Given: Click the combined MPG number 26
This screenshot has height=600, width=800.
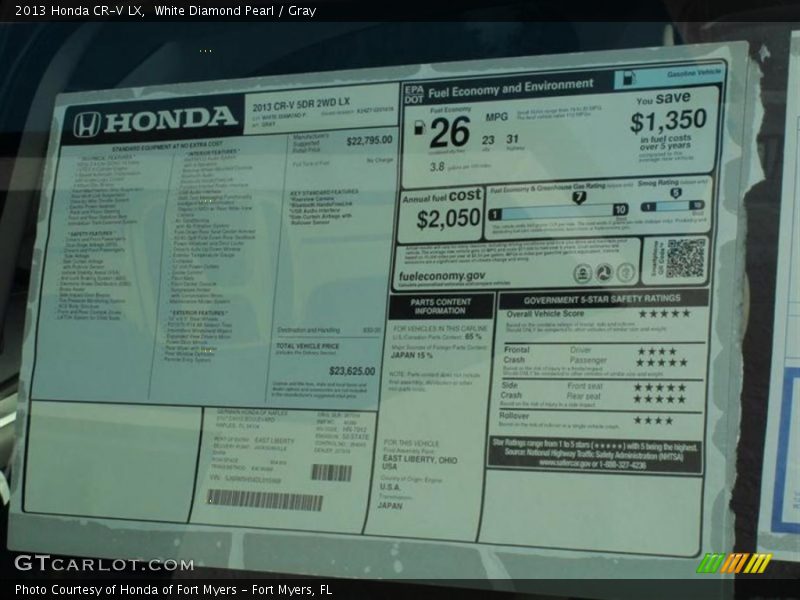Looking at the screenshot, I should pyautogui.click(x=449, y=132).
